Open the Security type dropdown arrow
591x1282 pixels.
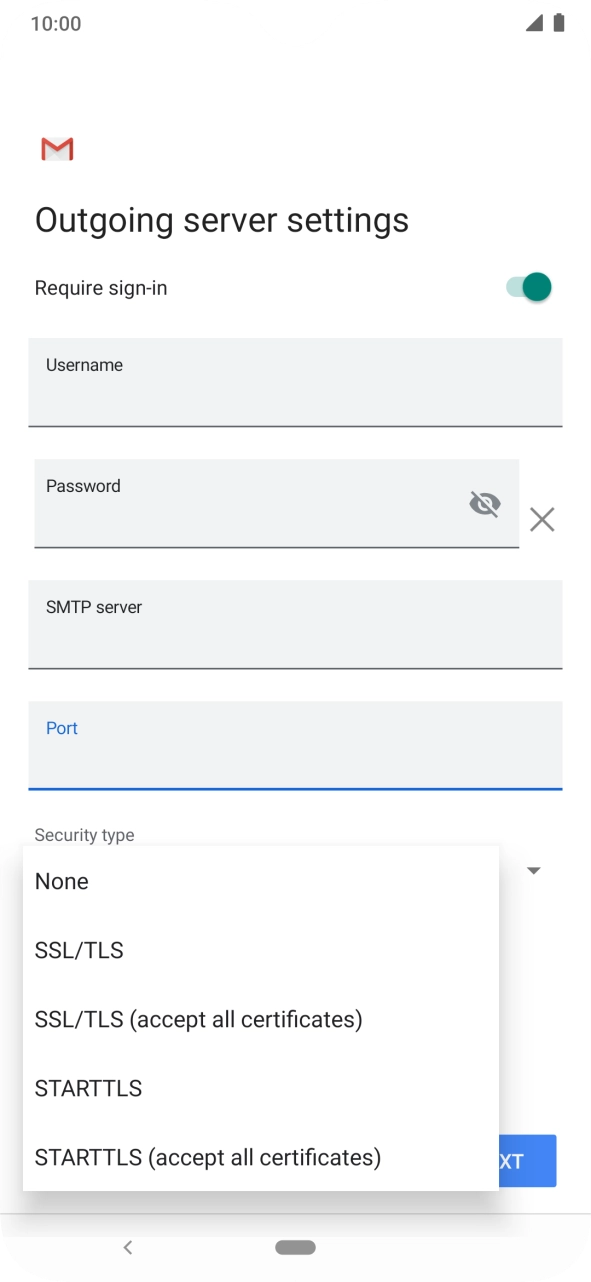point(534,870)
